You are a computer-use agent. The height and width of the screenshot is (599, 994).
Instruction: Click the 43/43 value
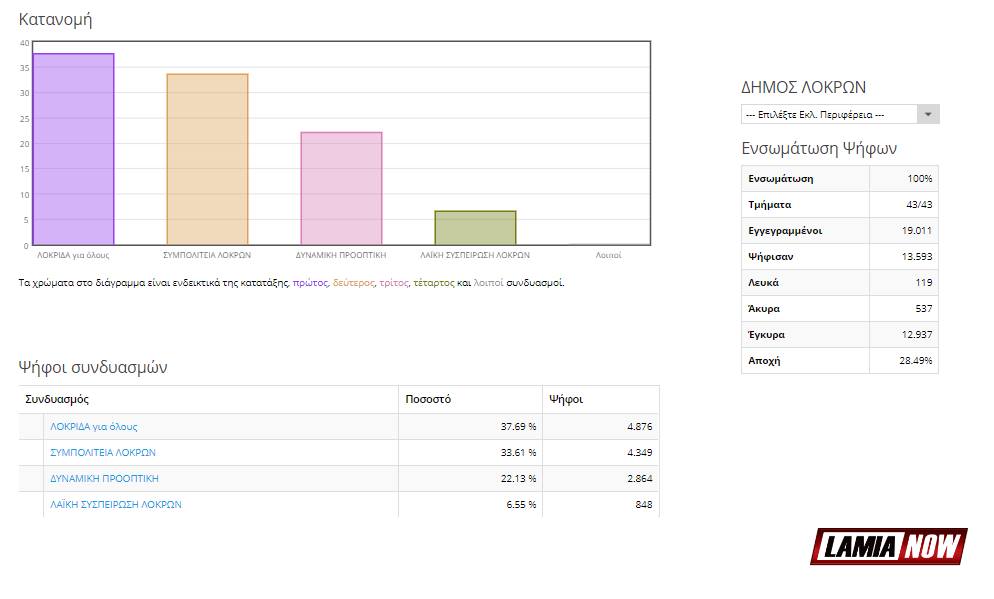pos(919,205)
